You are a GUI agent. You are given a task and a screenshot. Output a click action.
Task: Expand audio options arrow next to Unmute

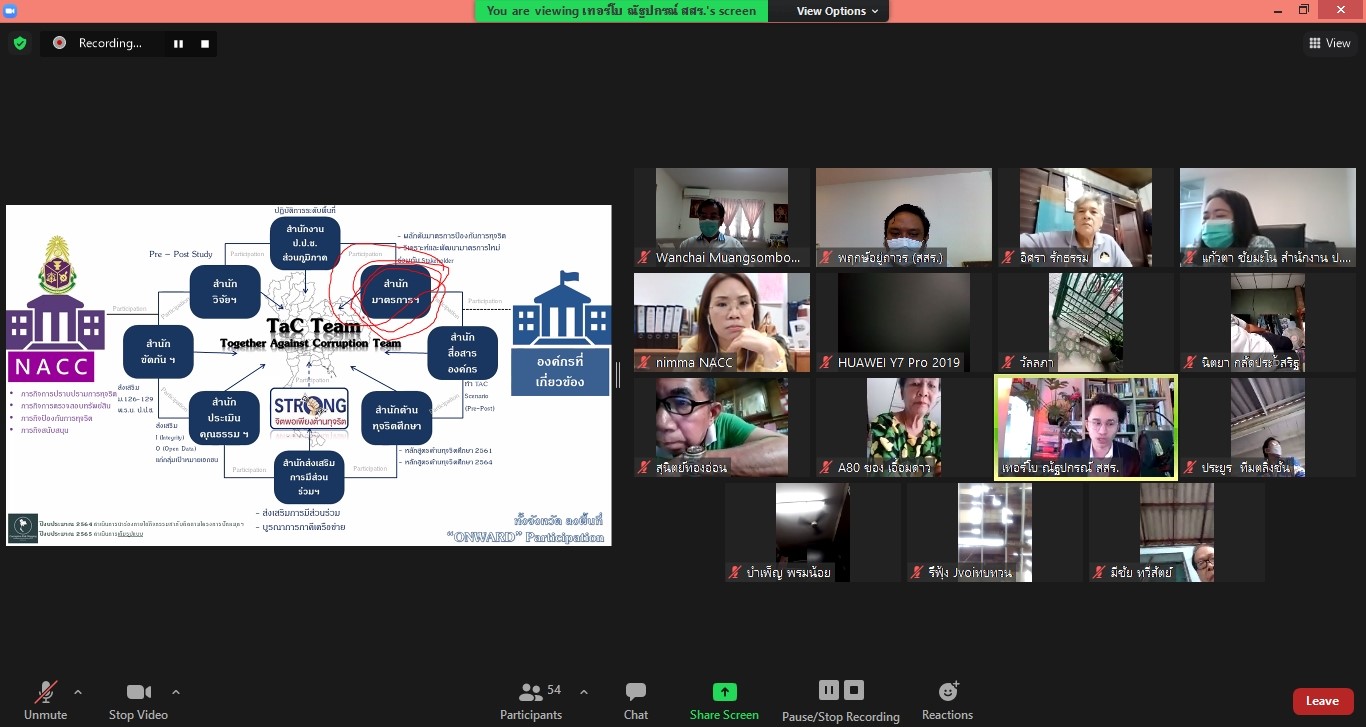coord(78,692)
